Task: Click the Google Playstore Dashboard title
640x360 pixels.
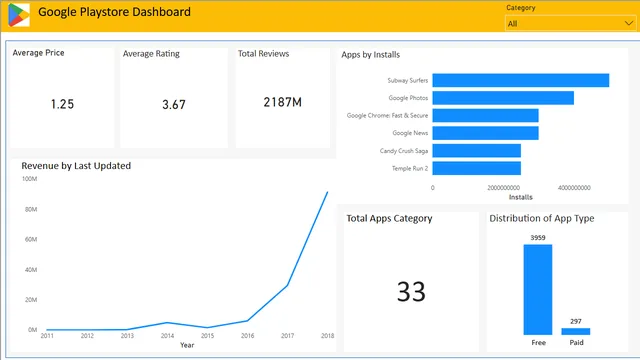Action: click(x=114, y=12)
